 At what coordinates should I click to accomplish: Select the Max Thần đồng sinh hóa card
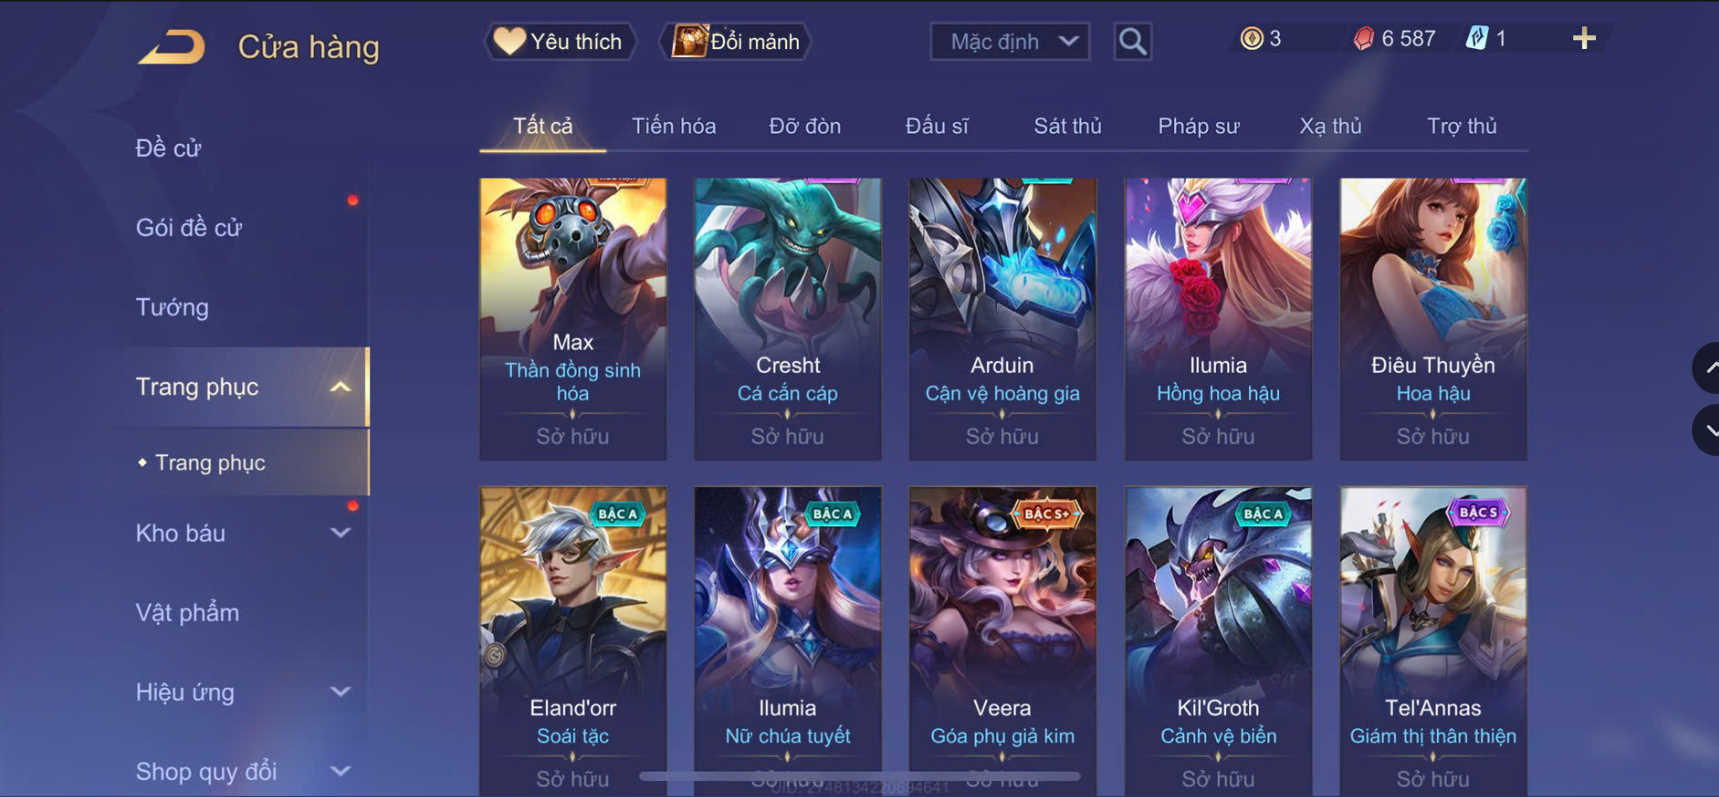click(x=573, y=319)
